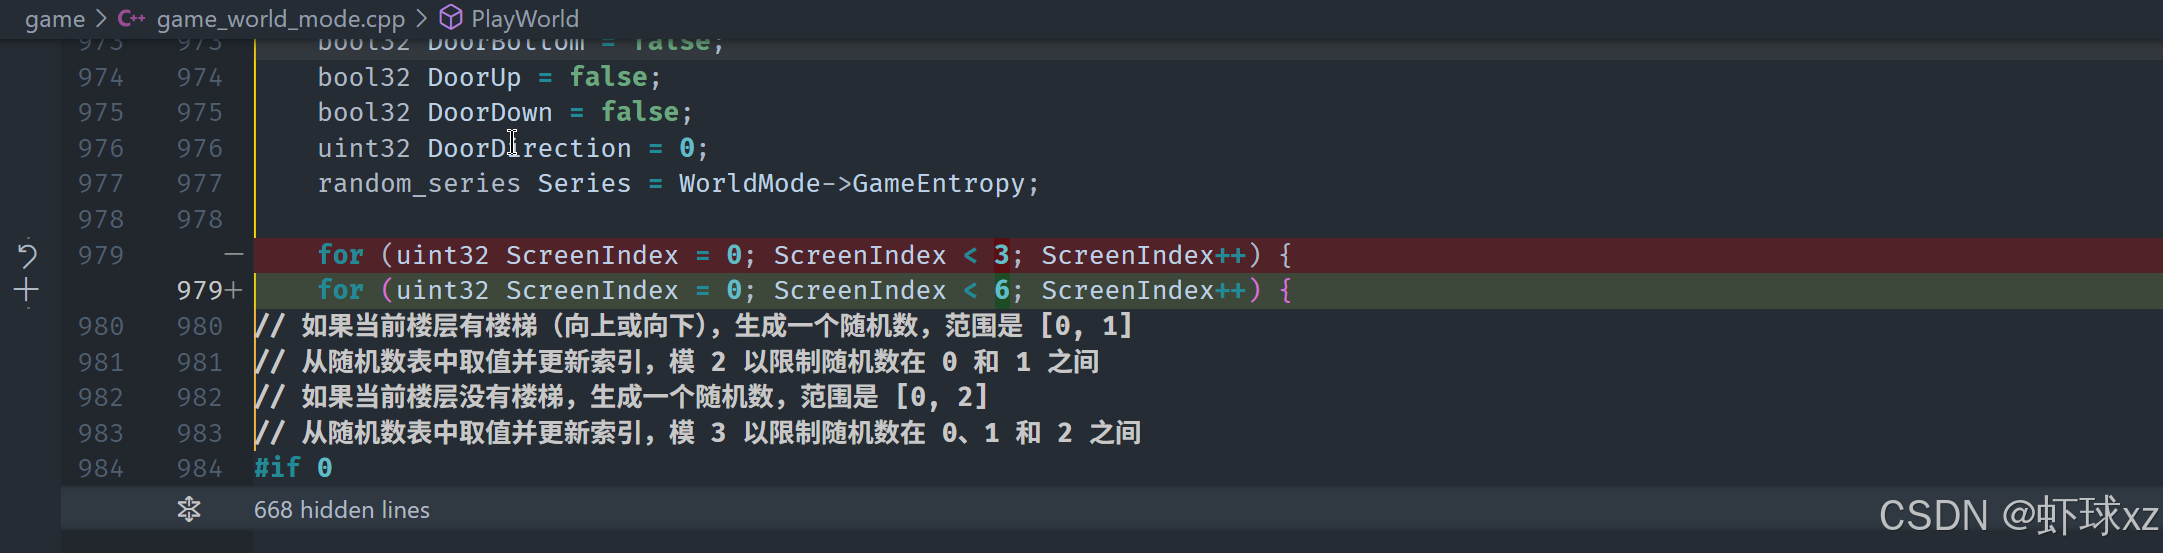This screenshot has height=553, width=2163.
Task: Click the comment on line 983
Action: click(698, 433)
